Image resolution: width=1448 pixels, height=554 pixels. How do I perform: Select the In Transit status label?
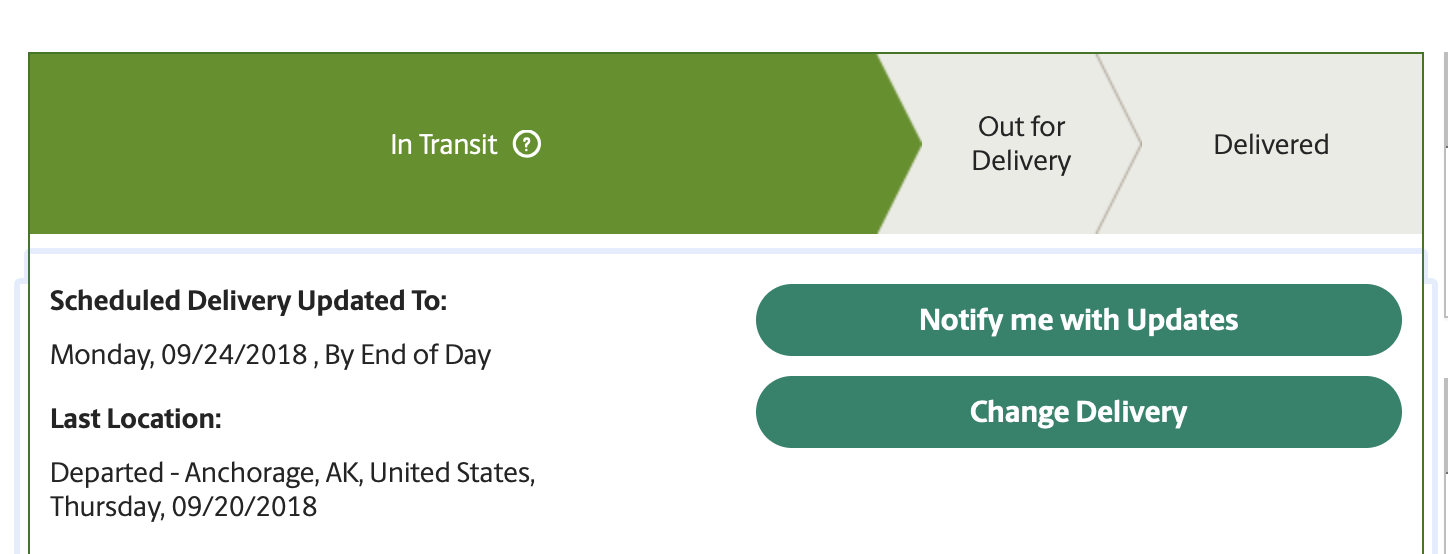pos(444,145)
